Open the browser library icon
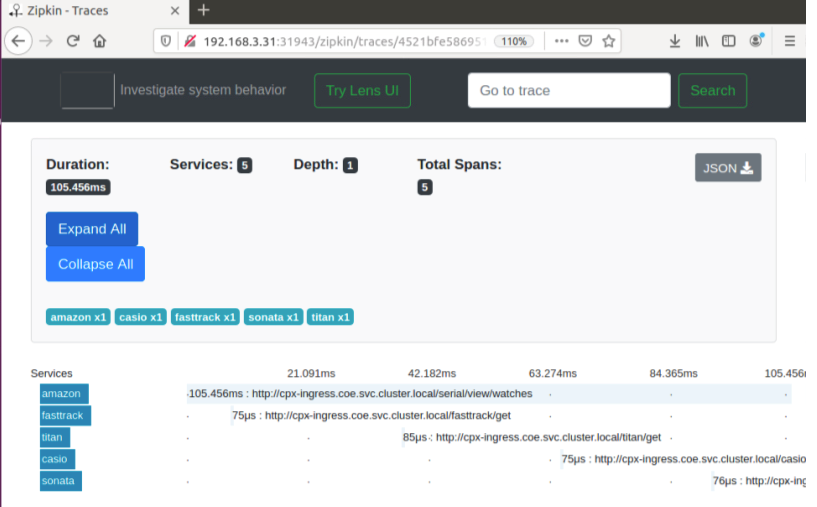This screenshot has height=507, width=817. tap(702, 42)
